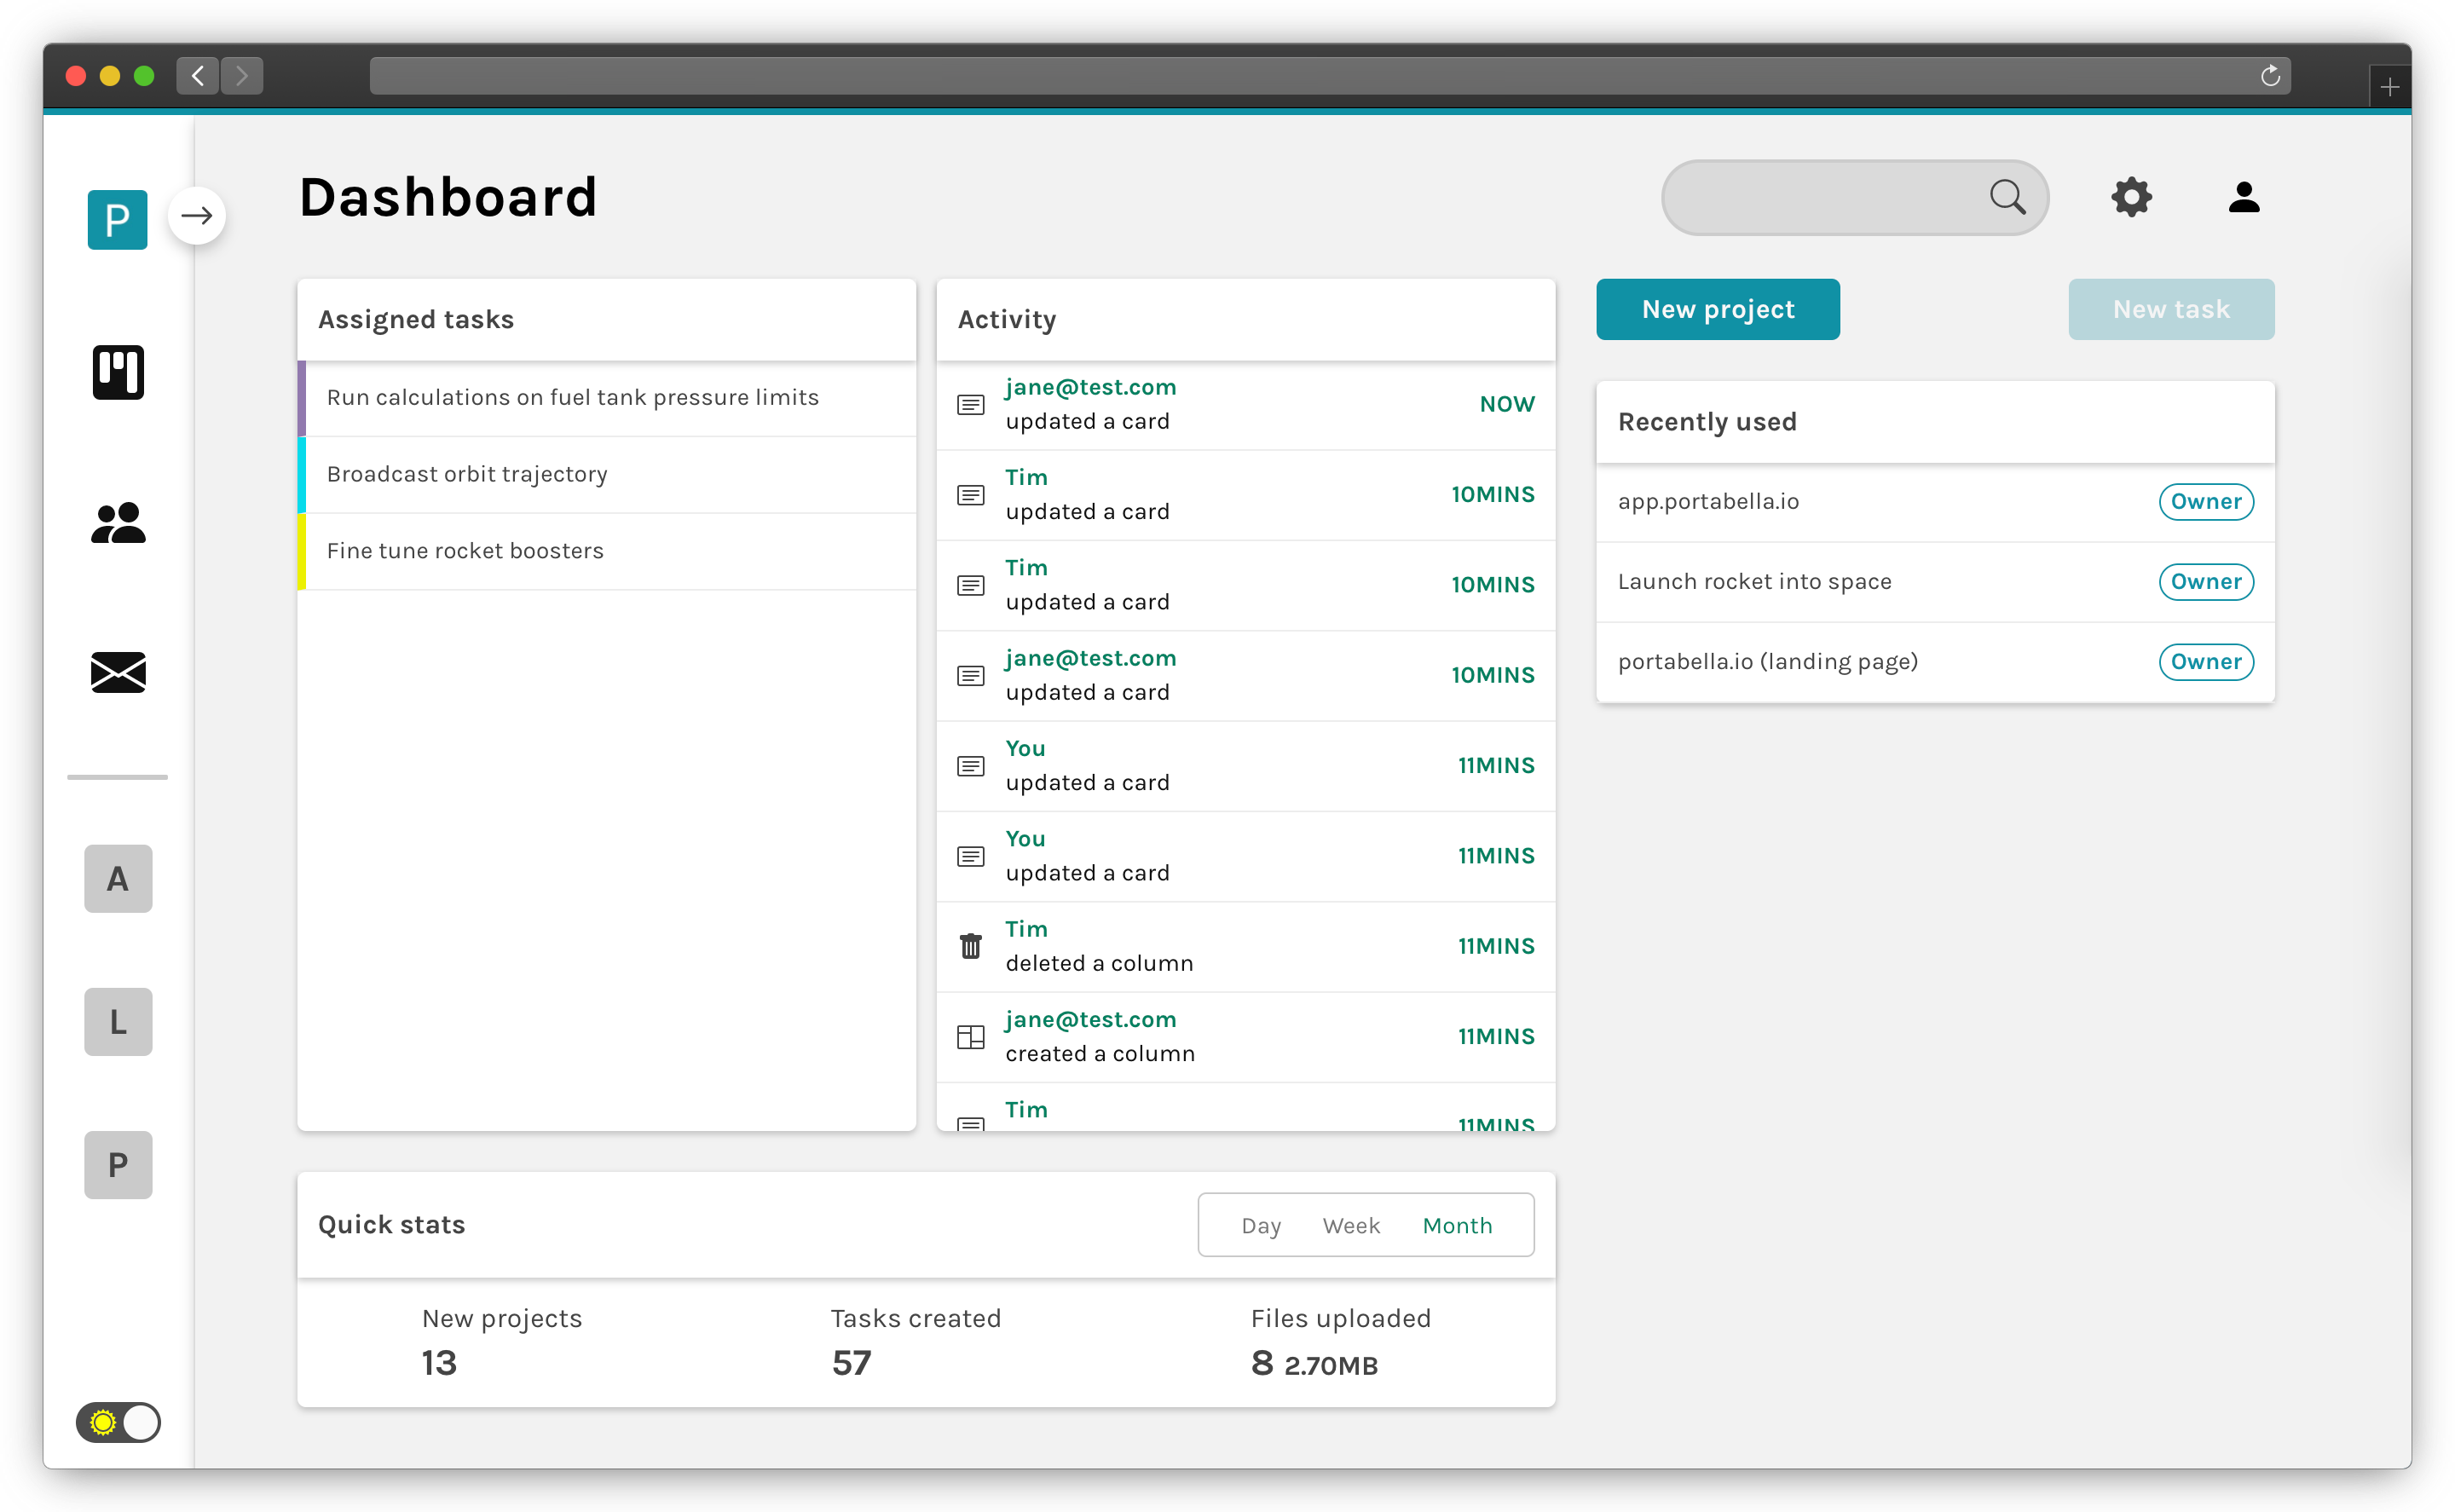This screenshot has width=2455, height=1512.
Task: Open the team members icon in sidebar
Action: (118, 523)
